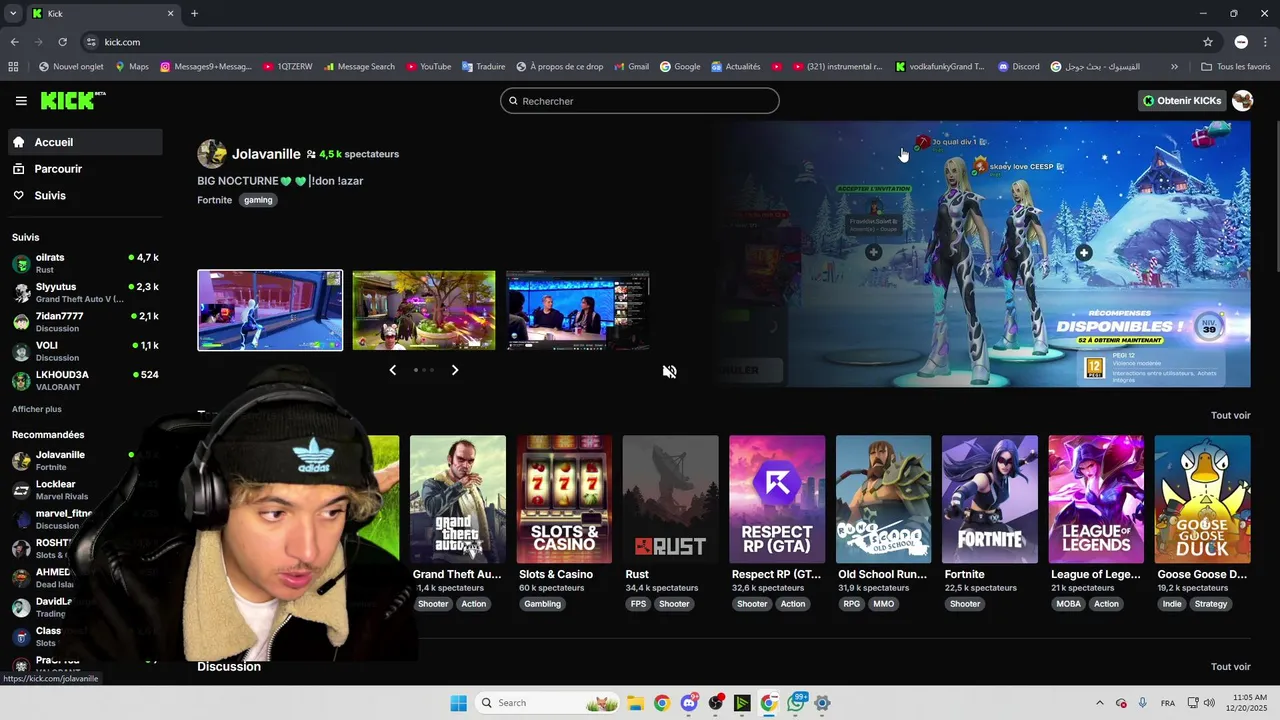1280x720 pixels.
Task: Click kick.com address bar
Action: (x=640, y=42)
